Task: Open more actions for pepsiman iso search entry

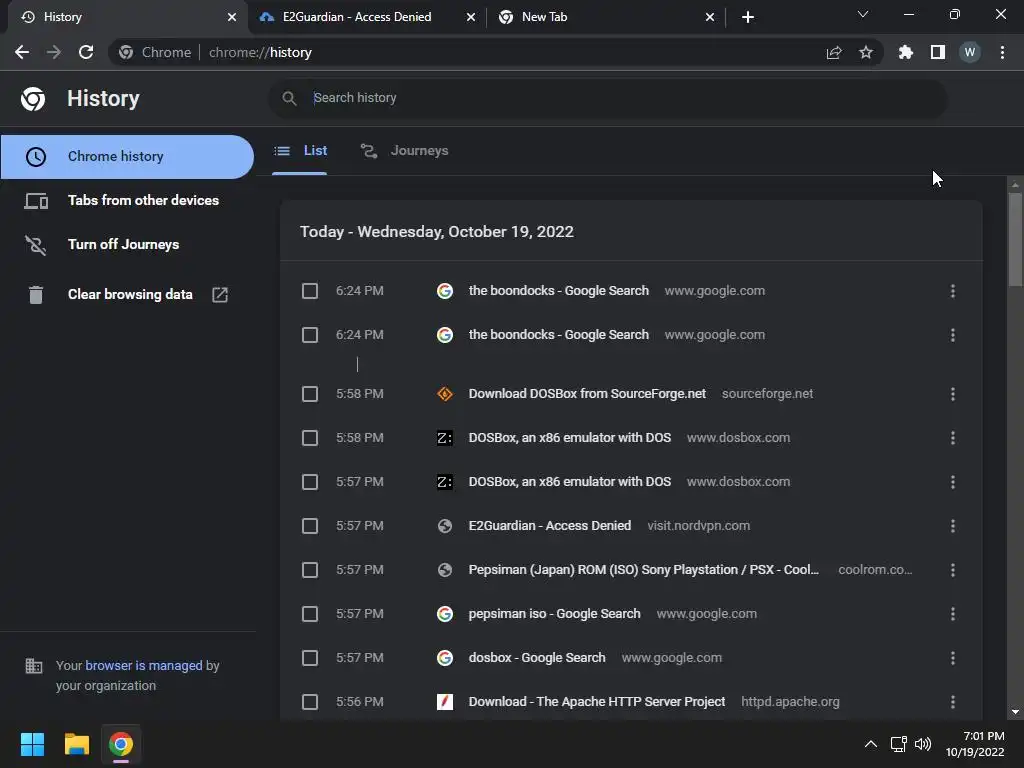Action: (953, 614)
